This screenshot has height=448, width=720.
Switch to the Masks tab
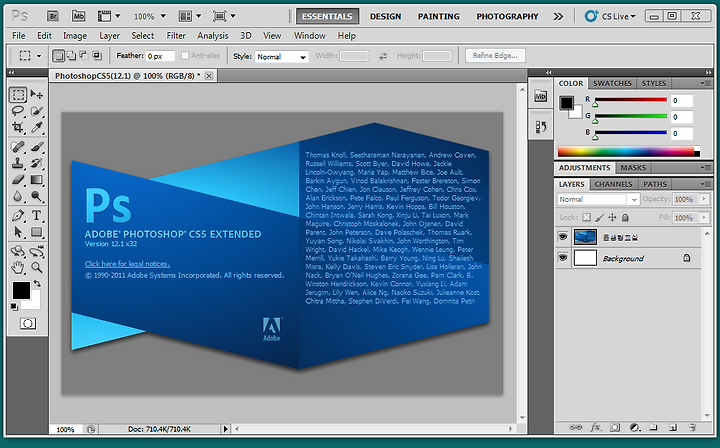[633, 168]
